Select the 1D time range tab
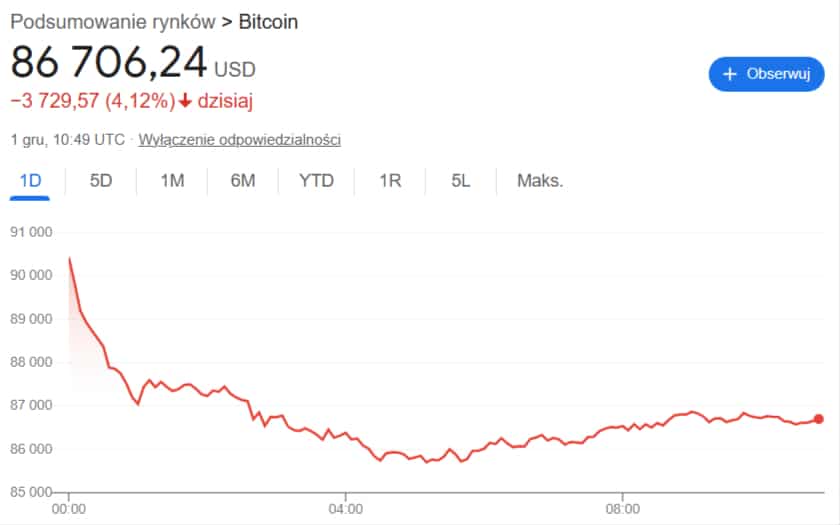Image resolution: width=840 pixels, height=525 pixels. (30, 181)
